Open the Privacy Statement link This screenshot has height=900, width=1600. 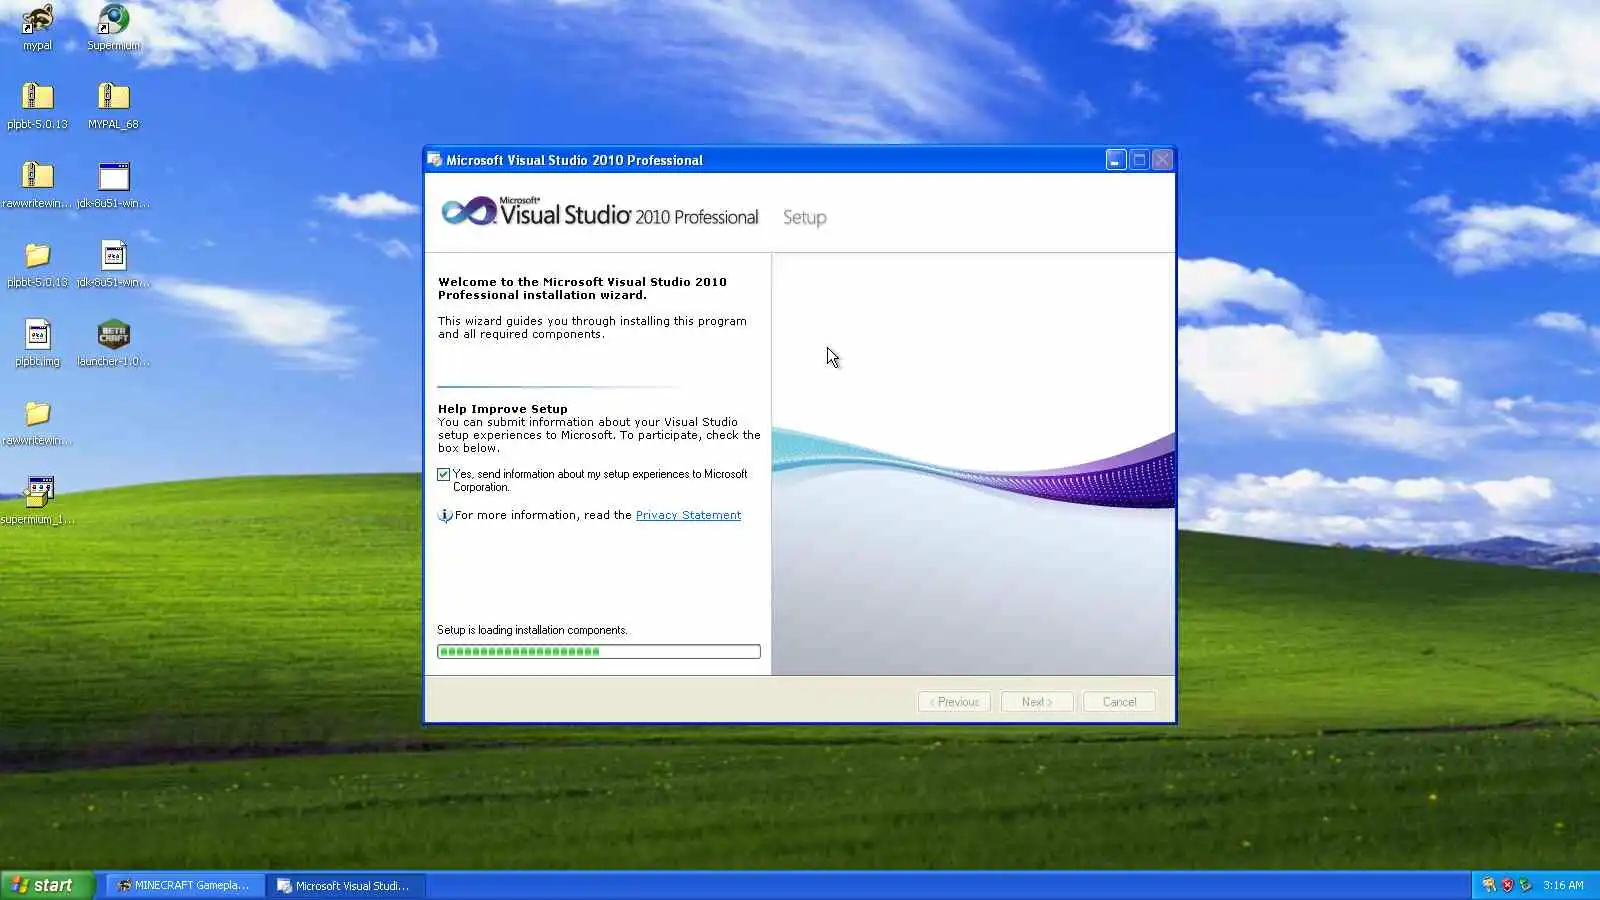pyautogui.click(x=688, y=516)
